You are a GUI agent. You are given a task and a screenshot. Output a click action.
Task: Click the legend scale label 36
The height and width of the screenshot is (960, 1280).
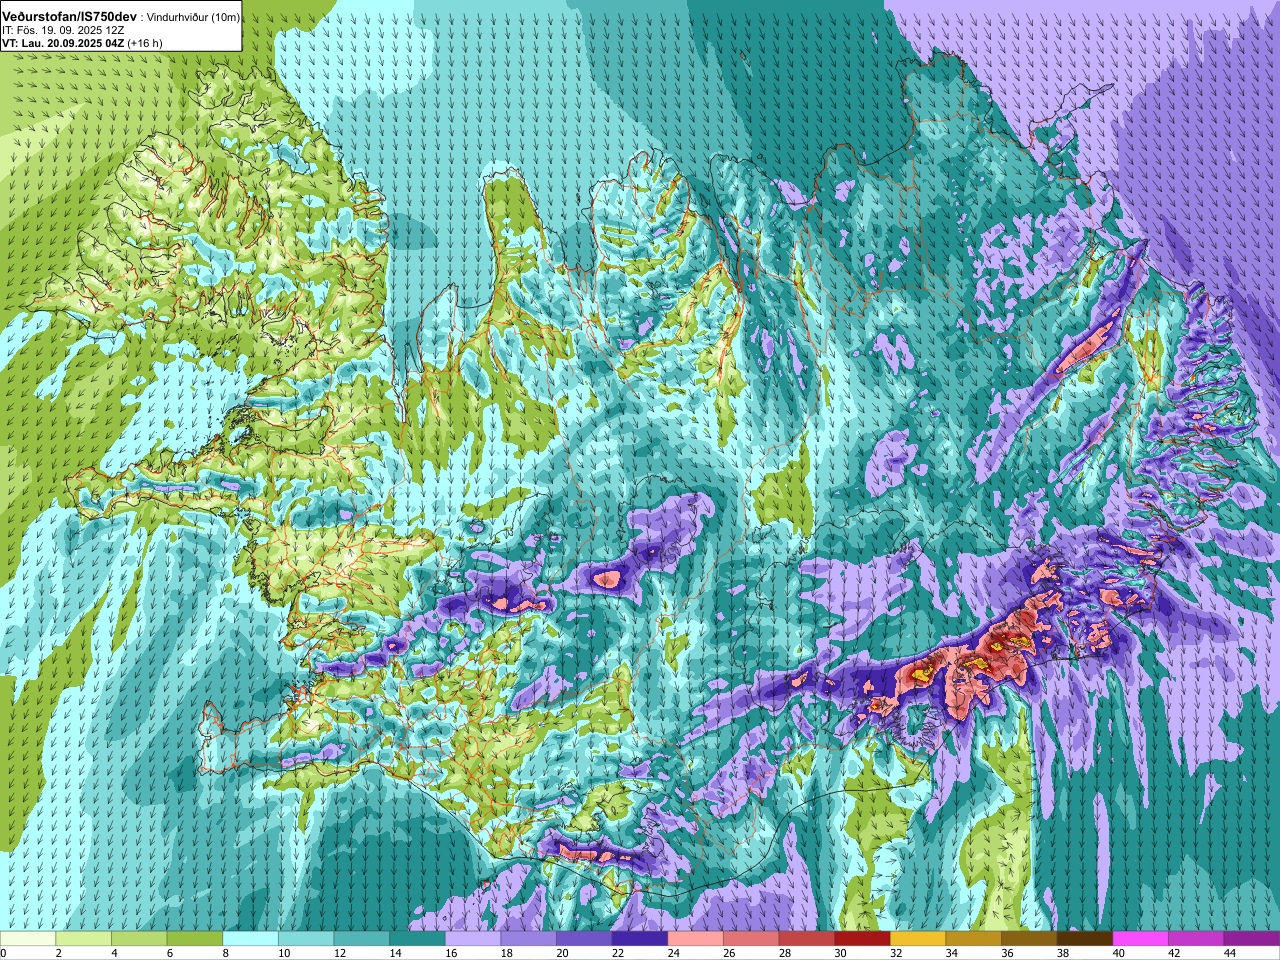coord(1005,953)
